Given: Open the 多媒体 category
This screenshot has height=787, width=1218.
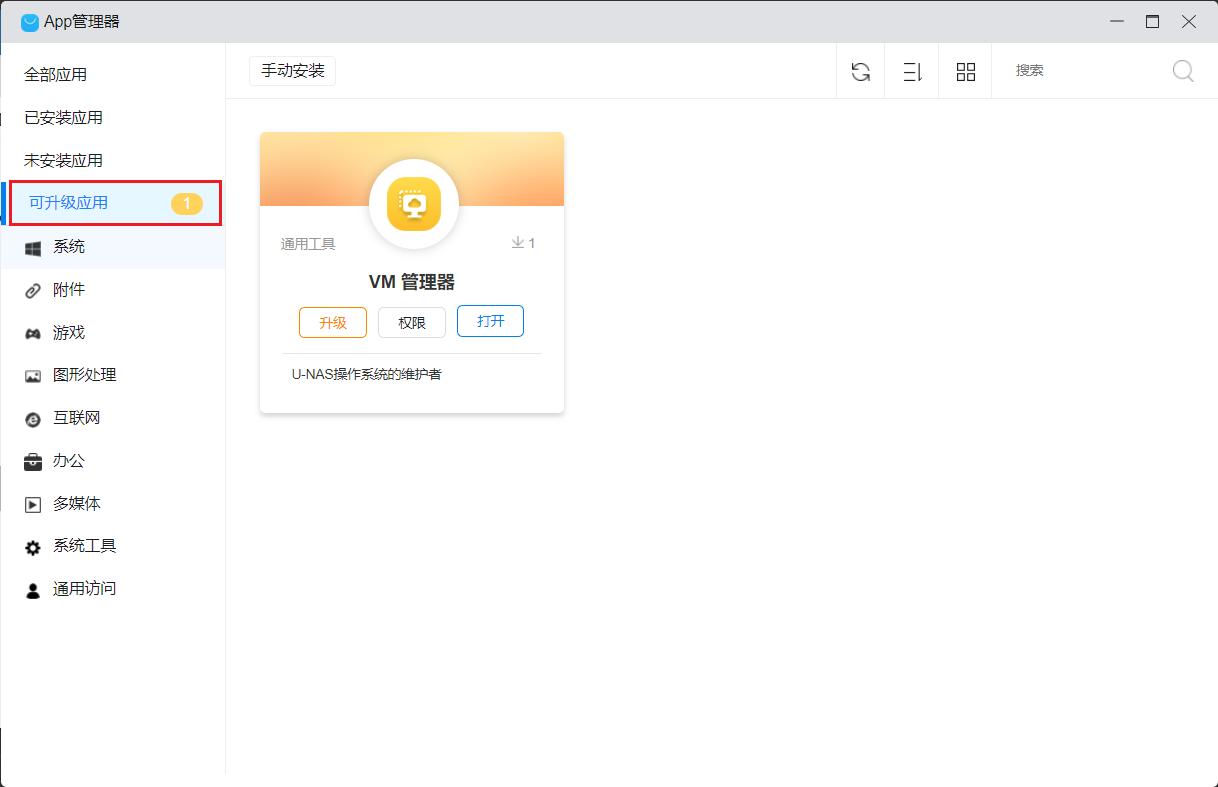Looking at the screenshot, I should click(x=76, y=504).
